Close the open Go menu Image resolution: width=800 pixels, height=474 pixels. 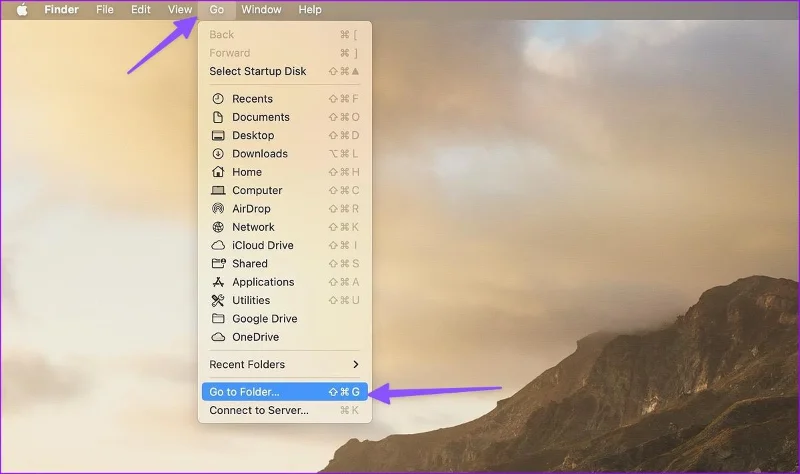point(216,9)
